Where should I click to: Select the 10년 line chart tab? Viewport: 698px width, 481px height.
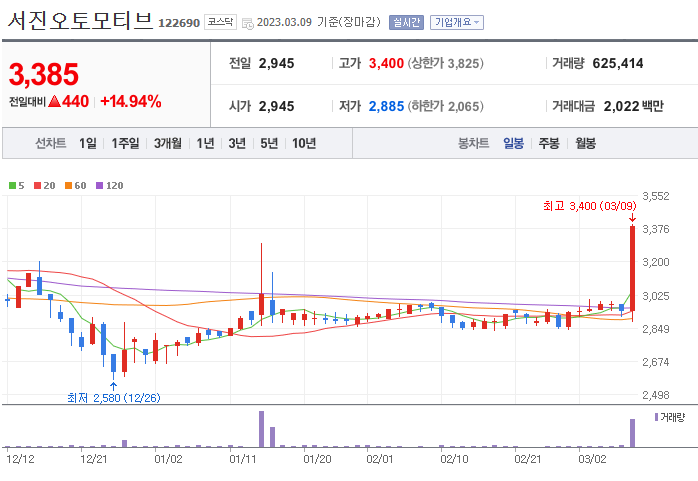pos(304,143)
